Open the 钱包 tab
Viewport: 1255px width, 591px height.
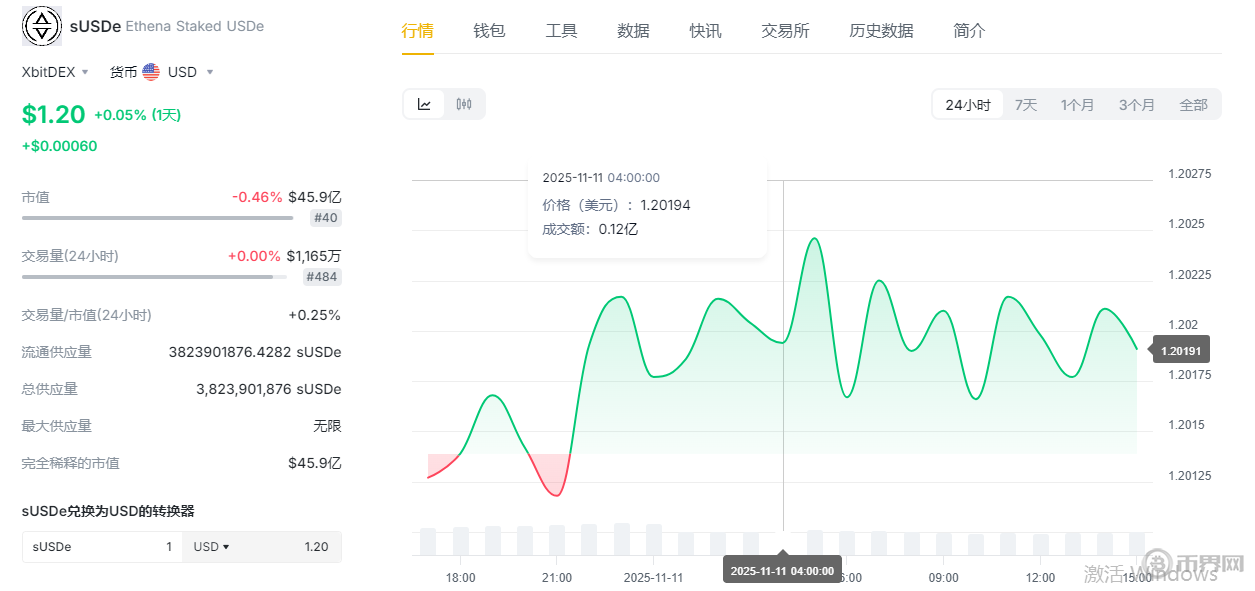tap(490, 30)
